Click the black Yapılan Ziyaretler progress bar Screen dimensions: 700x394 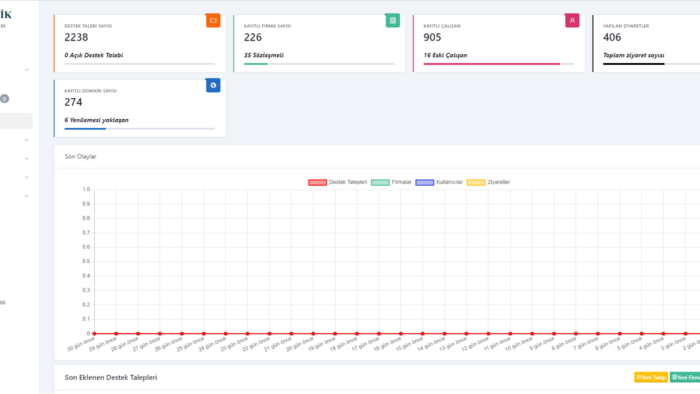pos(651,64)
